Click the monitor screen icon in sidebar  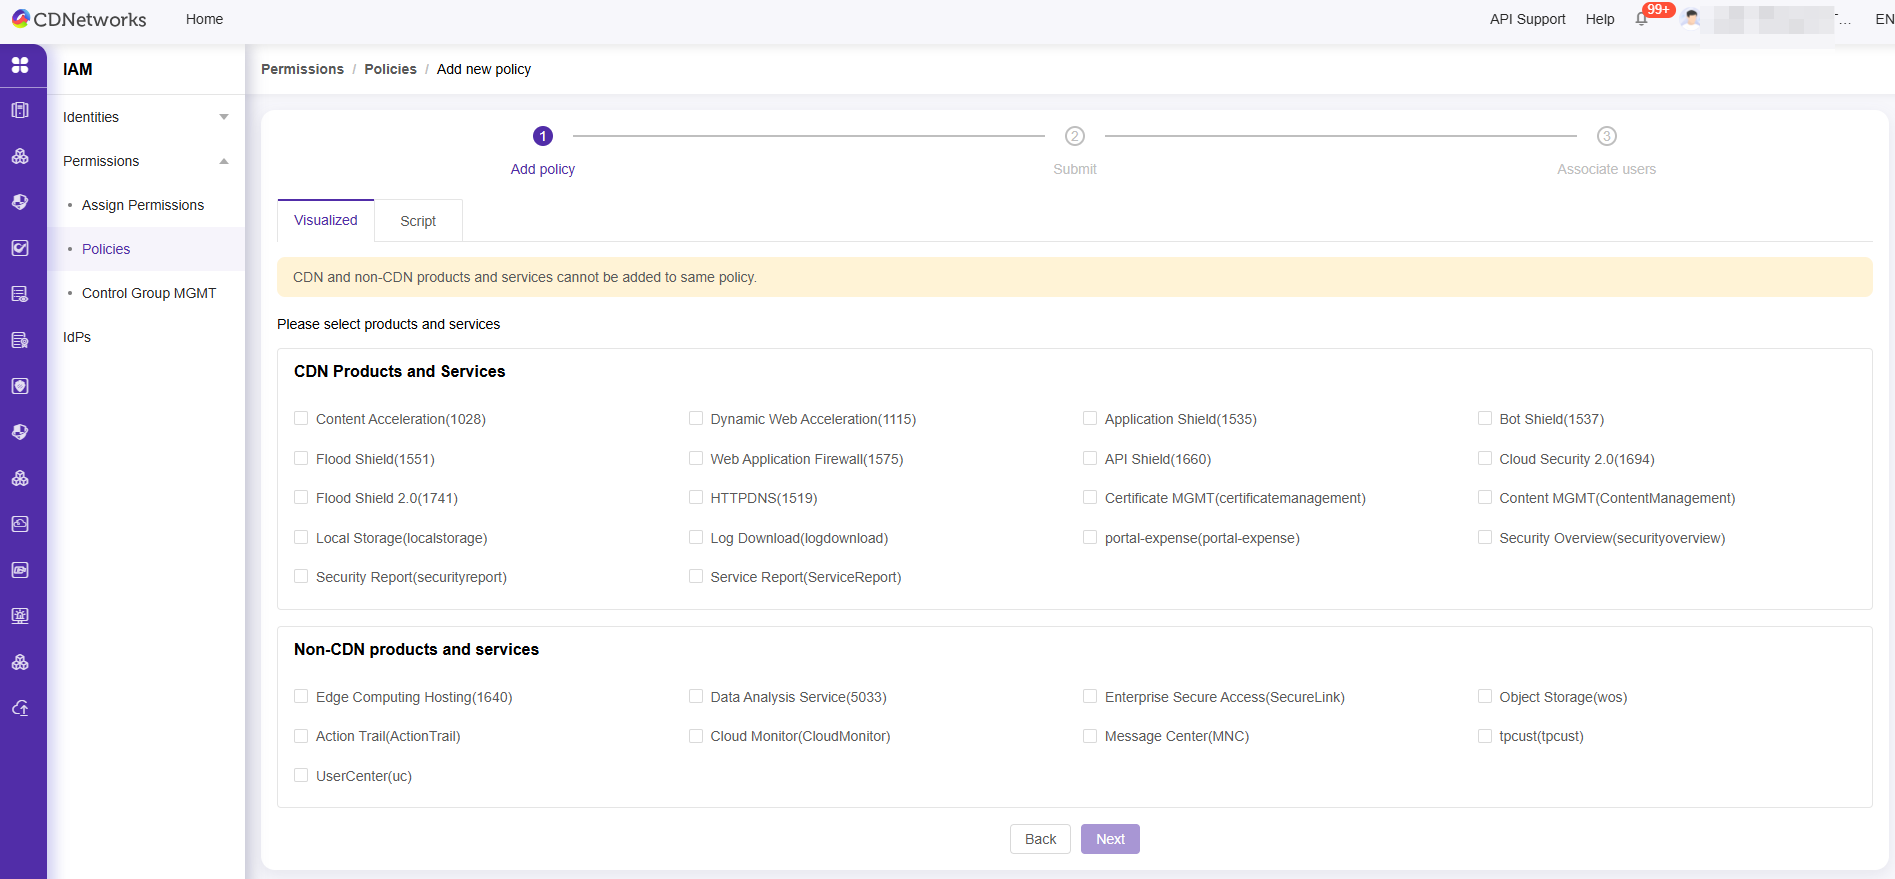point(20,616)
